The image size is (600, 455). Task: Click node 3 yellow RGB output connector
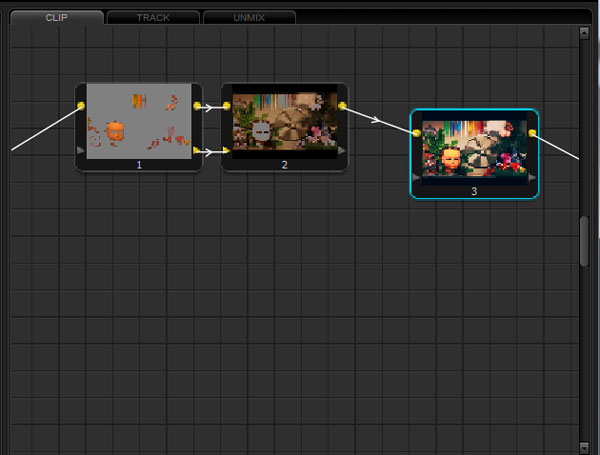(532, 133)
